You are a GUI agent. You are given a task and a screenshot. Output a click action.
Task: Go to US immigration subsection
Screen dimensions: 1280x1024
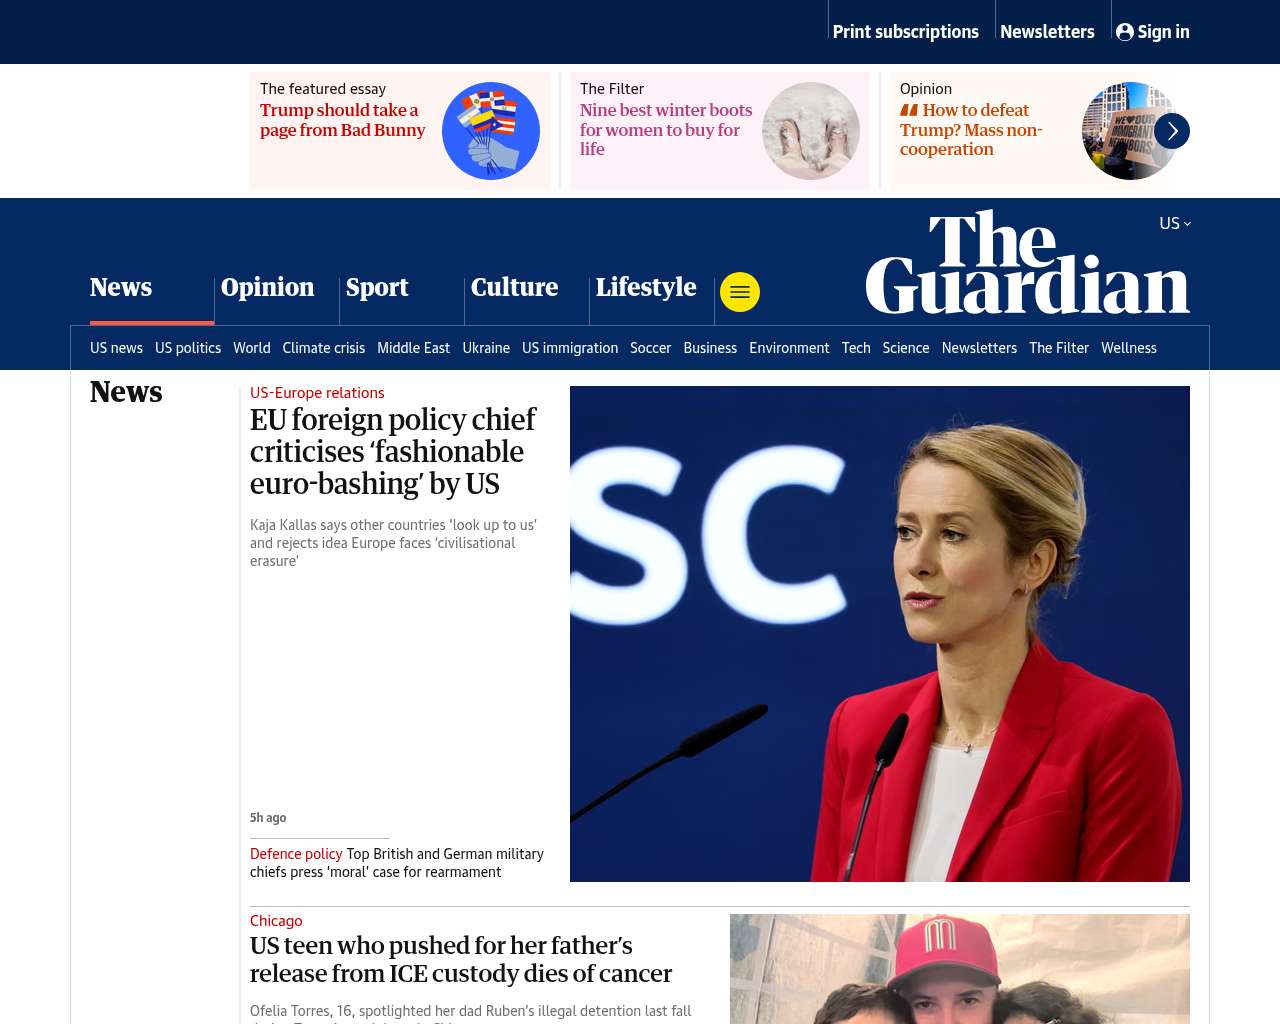(x=570, y=348)
